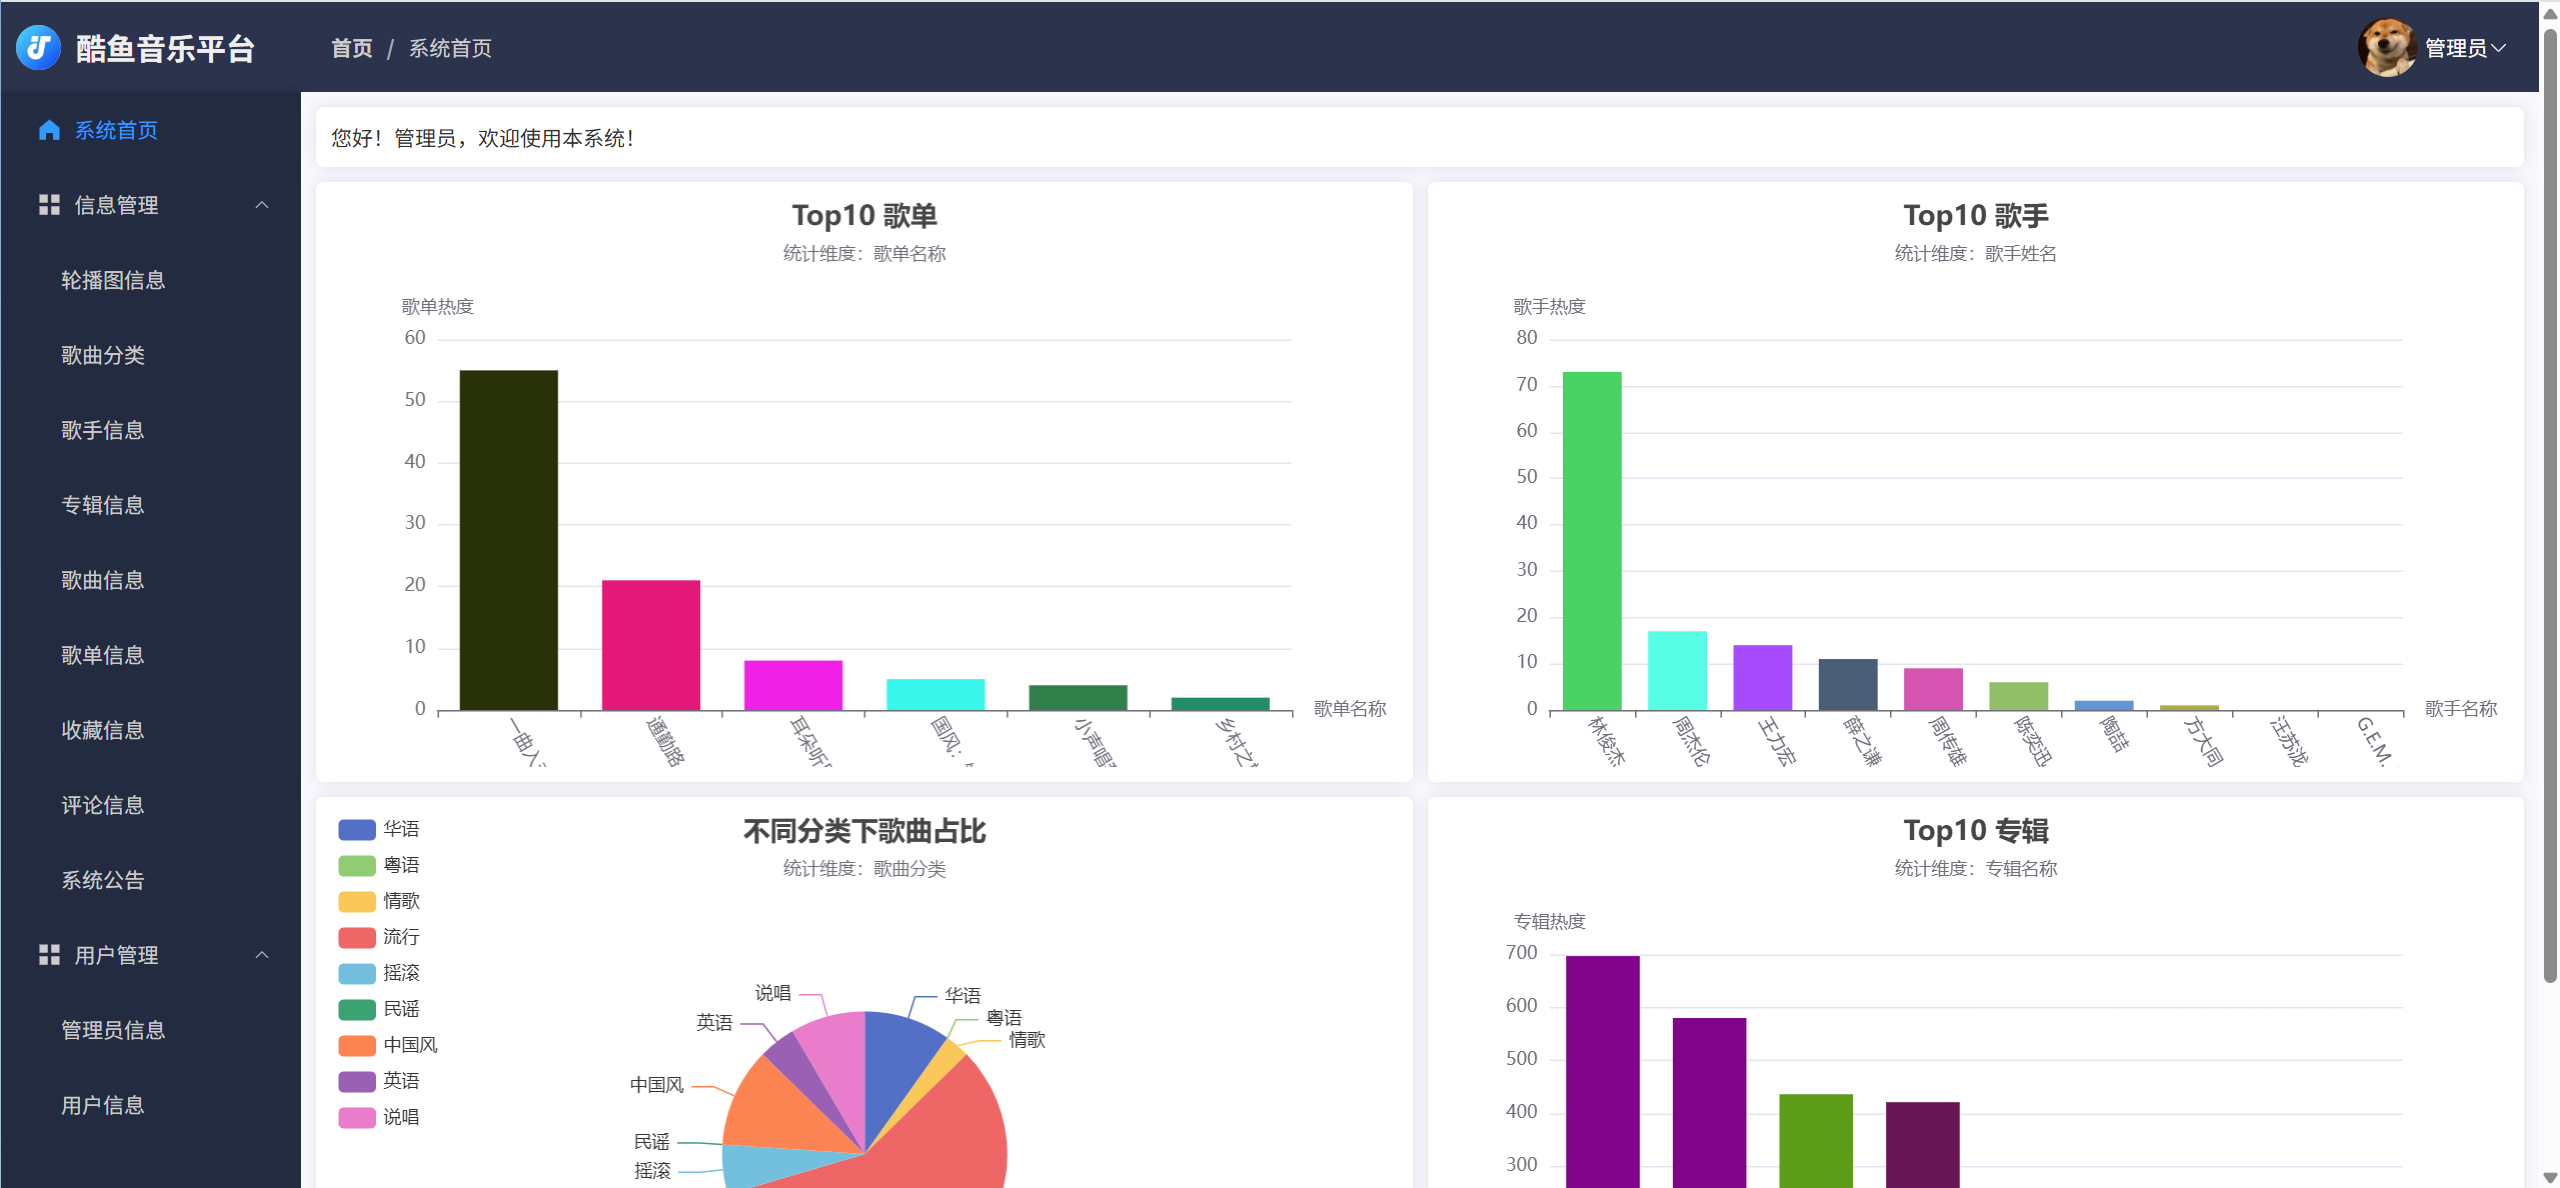
Task: Click the grid icon next to 信息管理
Action: pyautogui.click(x=48, y=205)
